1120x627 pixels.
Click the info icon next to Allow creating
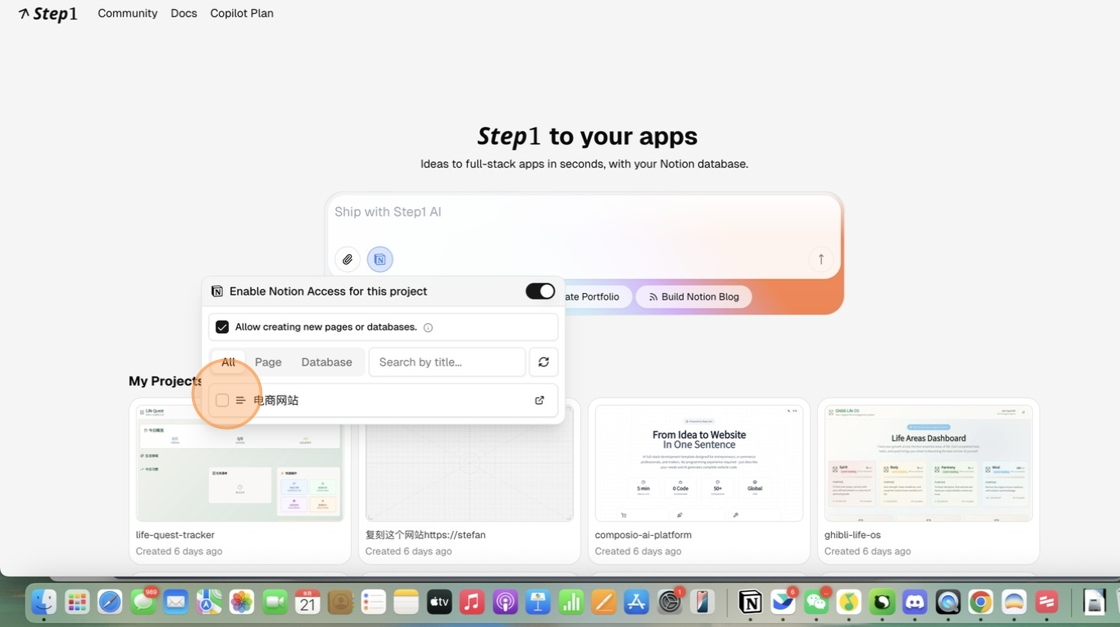428,328
